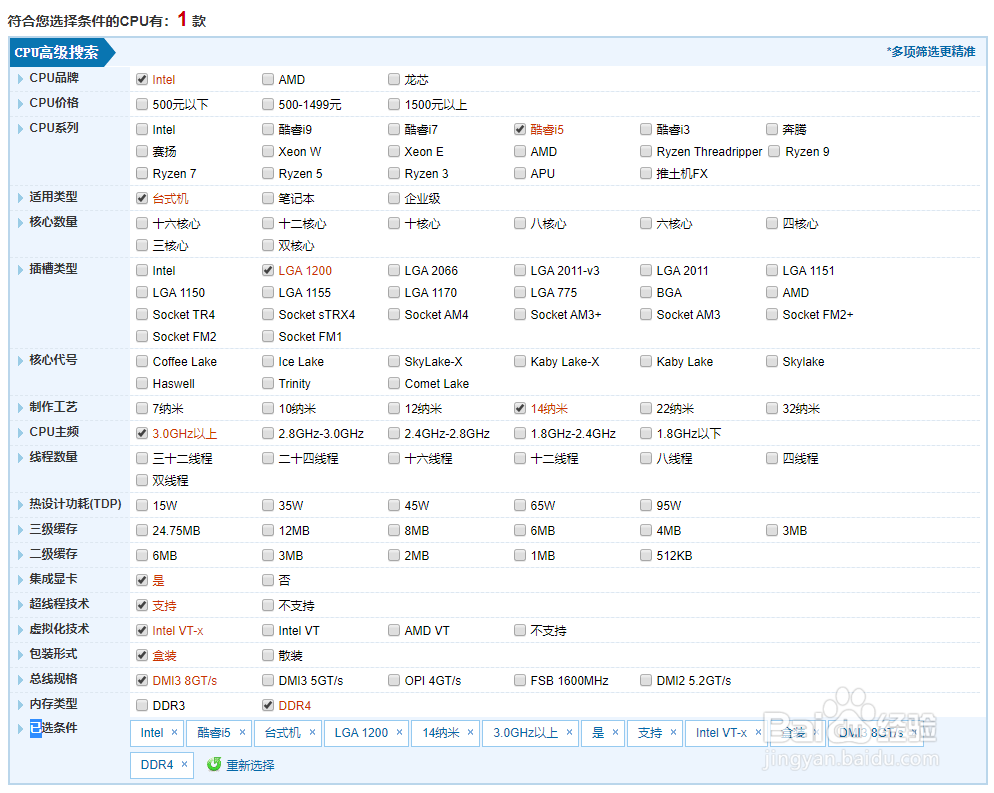Tick the DDR3 memory type checkbox
The width and height of the screenshot is (994, 793).
click(x=142, y=705)
